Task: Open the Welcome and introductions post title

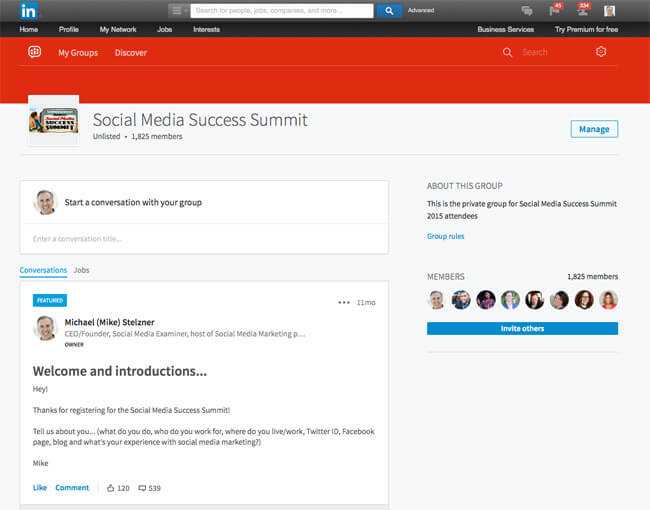Action: [120, 371]
